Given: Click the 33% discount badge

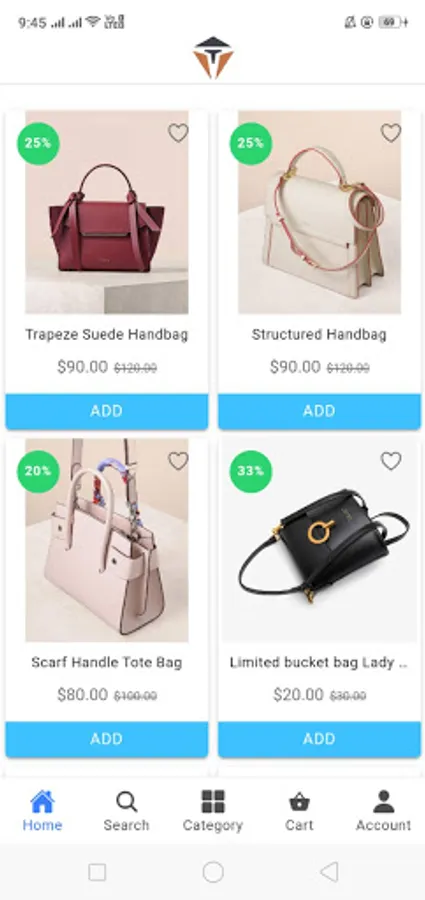Looking at the screenshot, I should point(251,471).
